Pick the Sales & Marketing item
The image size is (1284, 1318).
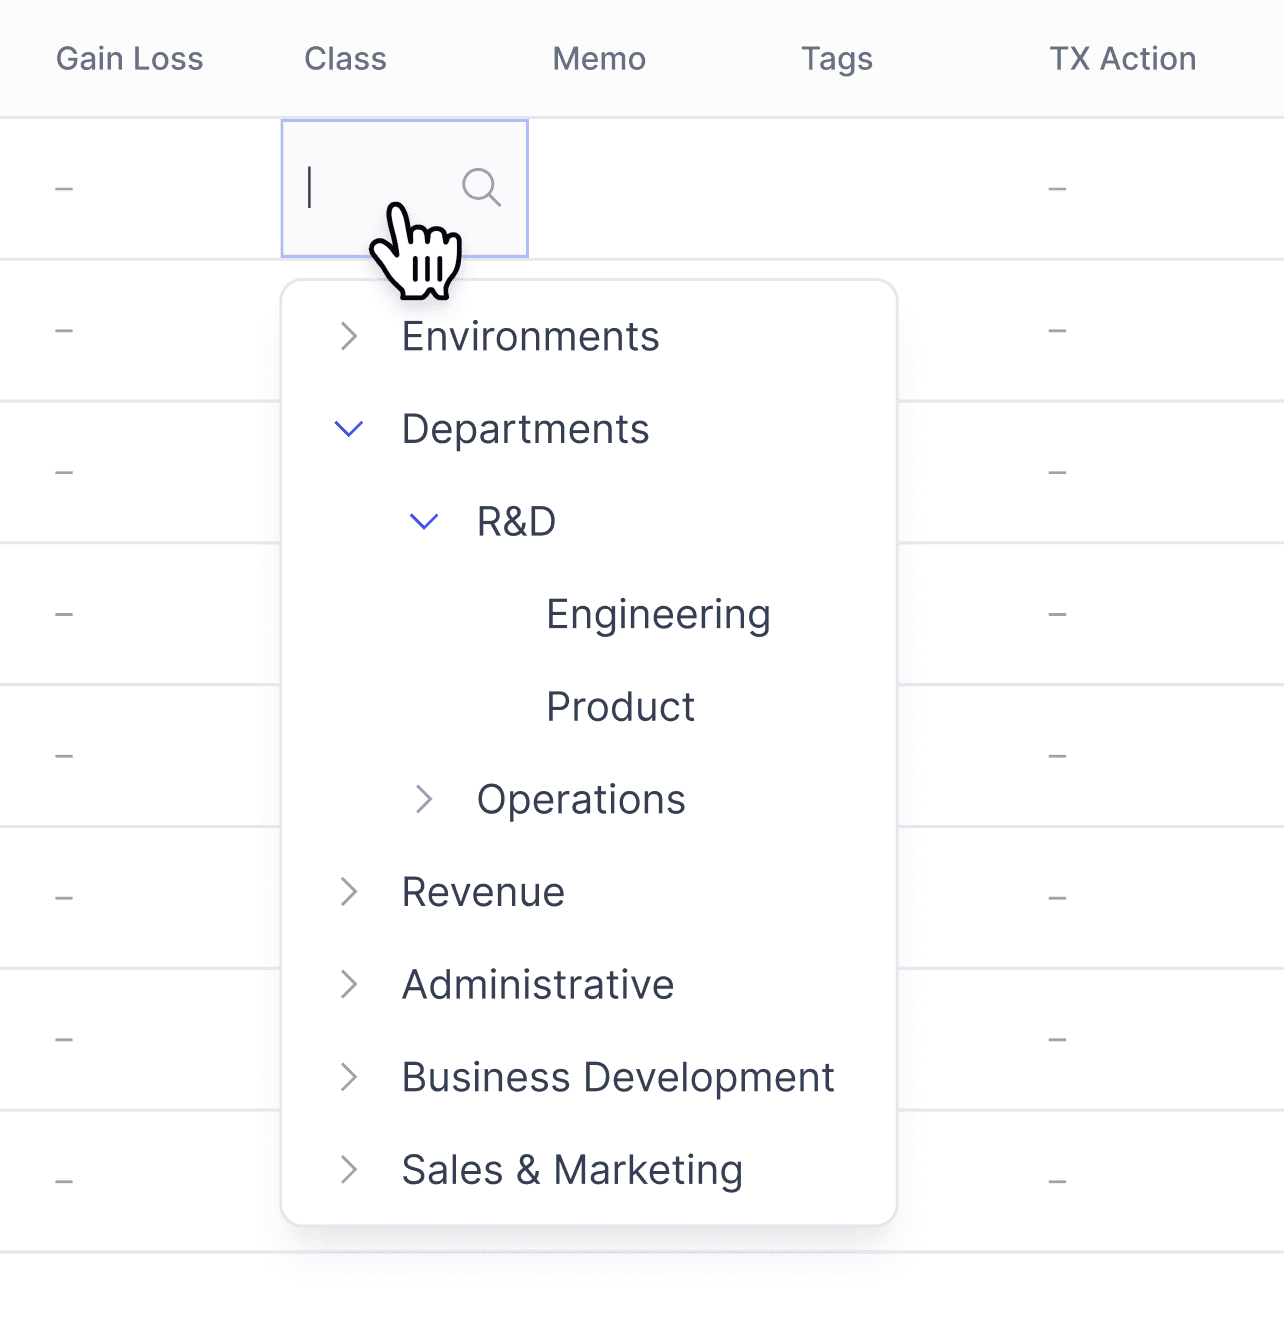pyautogui.click(x=572, y=1170)
